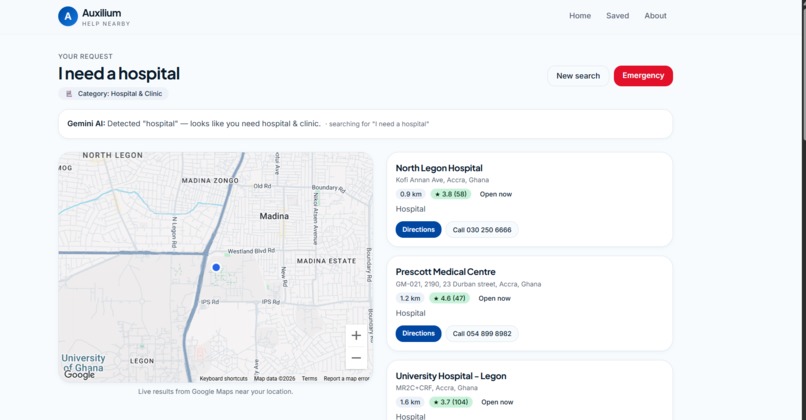Open the Home nav link
Image resolution: width=806 pixels, height=420 pixels.
click(x=580, y=16)
